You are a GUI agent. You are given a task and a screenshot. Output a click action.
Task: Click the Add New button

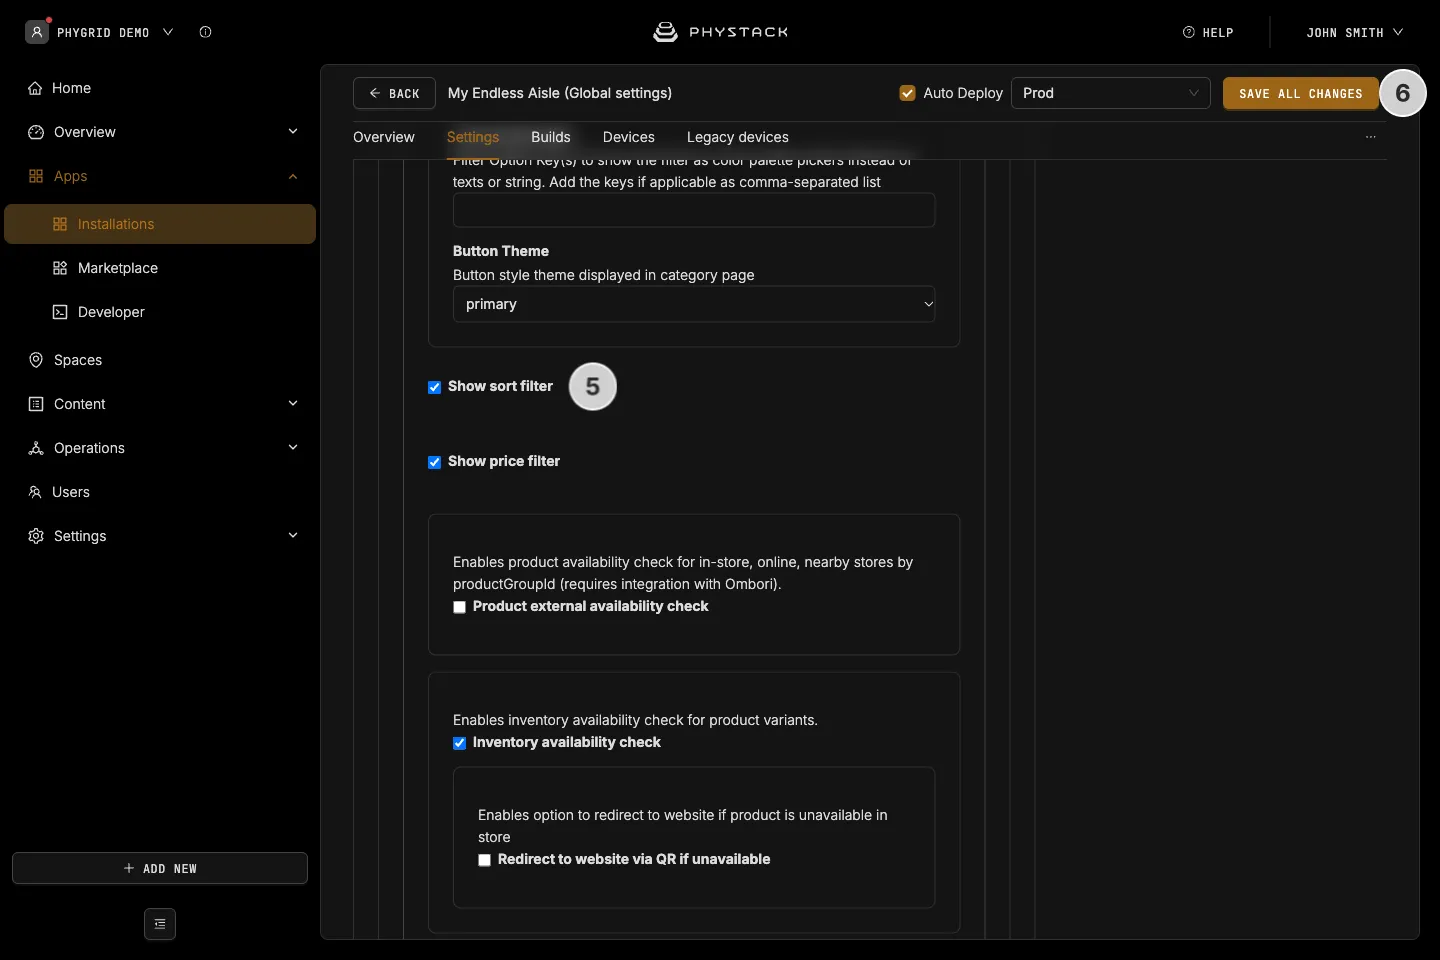coord(160,868)
